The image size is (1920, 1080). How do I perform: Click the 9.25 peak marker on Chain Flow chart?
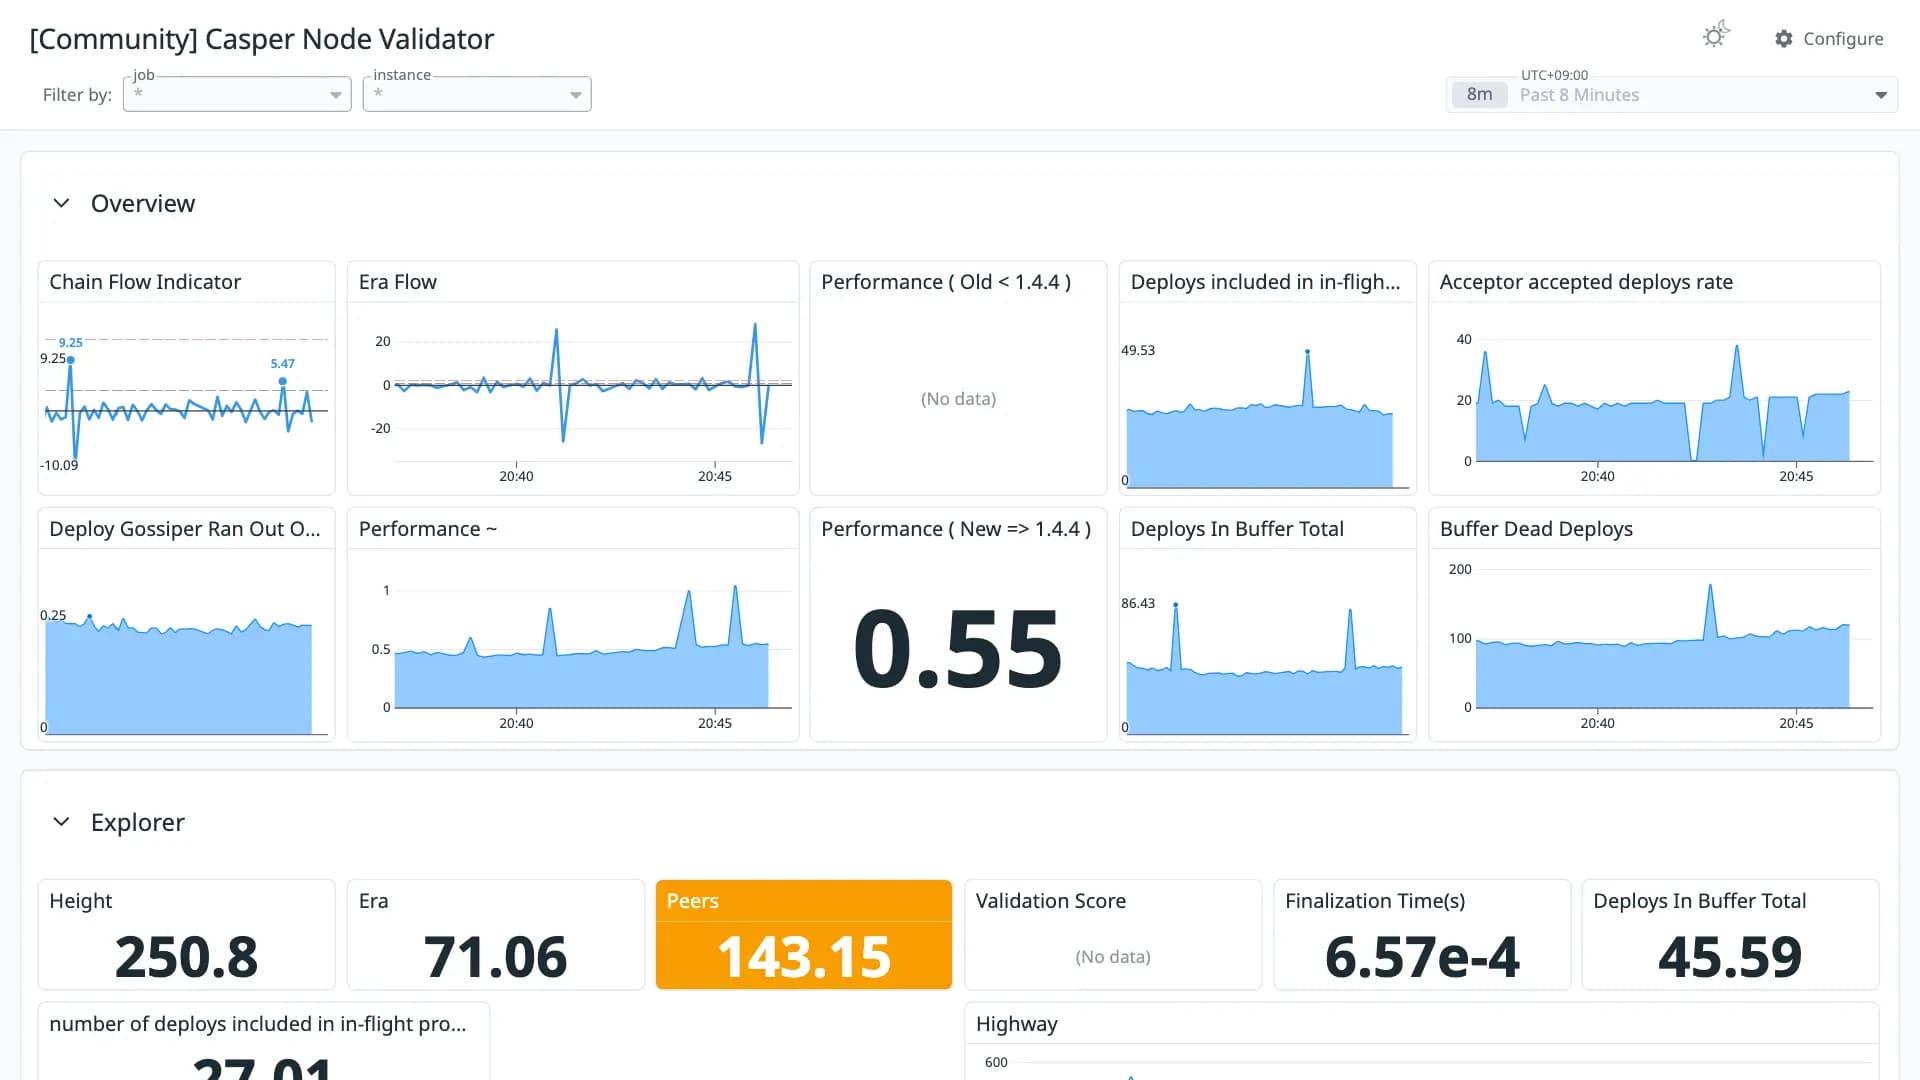[70, 359]
